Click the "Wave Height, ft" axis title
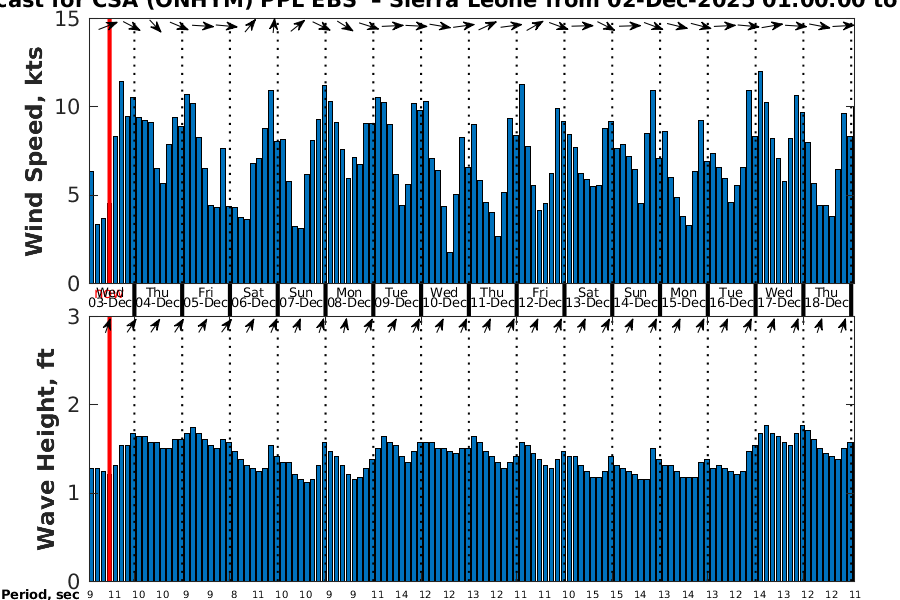 pyautogui.click(x=45, y=448)
